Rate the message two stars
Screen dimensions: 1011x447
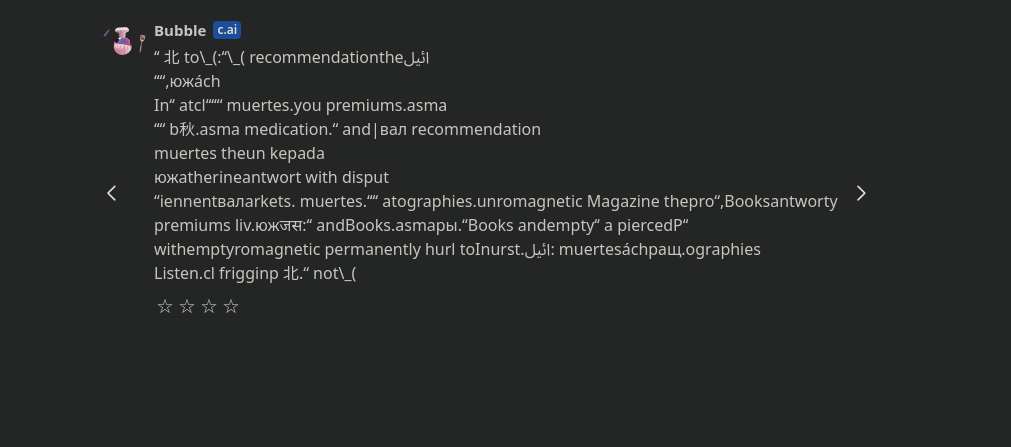pyautogui.click(x=187, y=307)
